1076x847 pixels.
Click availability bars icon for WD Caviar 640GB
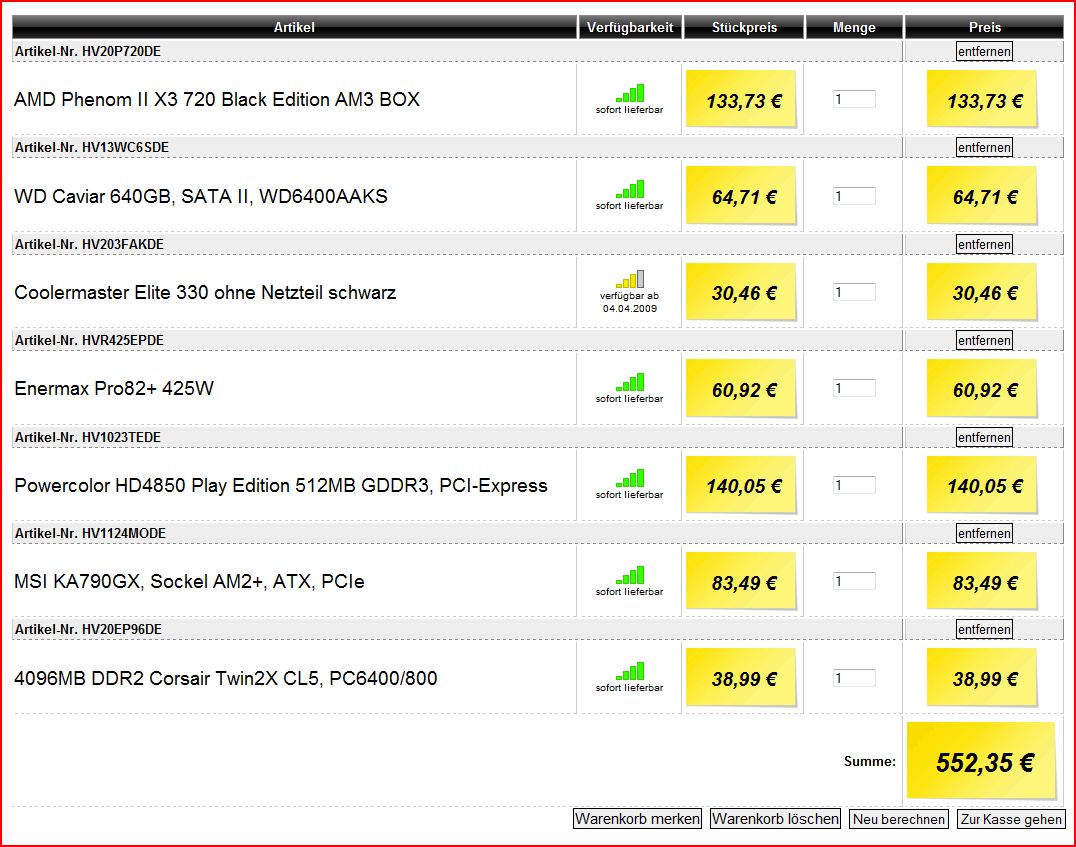(630, 189)
